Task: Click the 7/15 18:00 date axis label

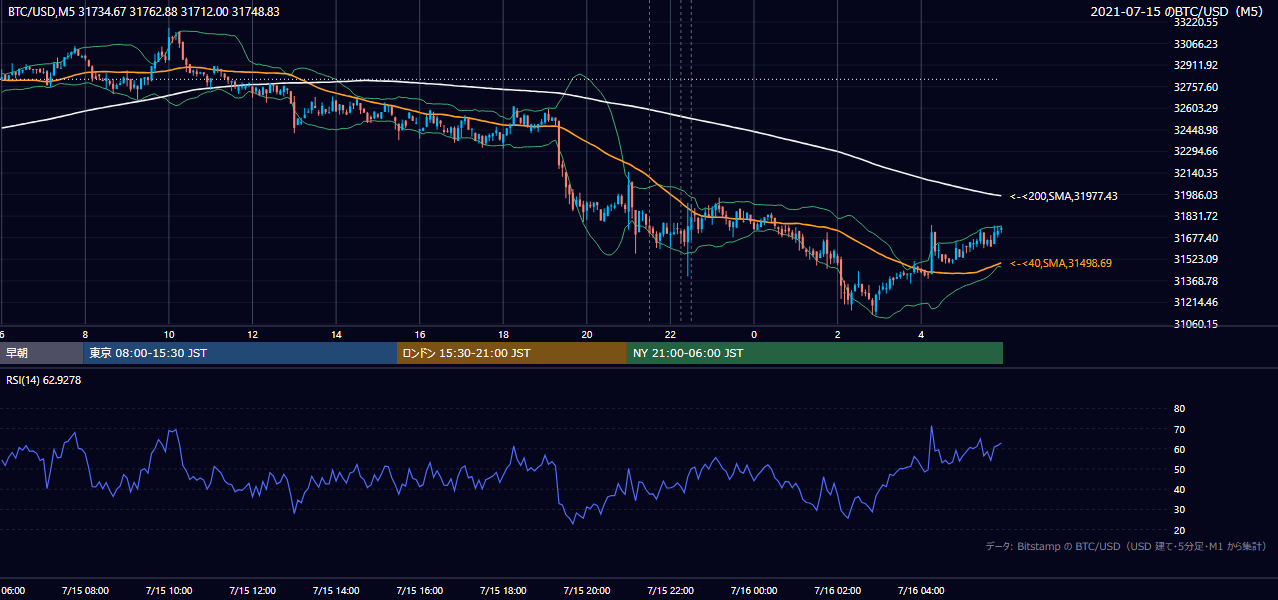Action: pyautogui.click(x=503, y=591)
